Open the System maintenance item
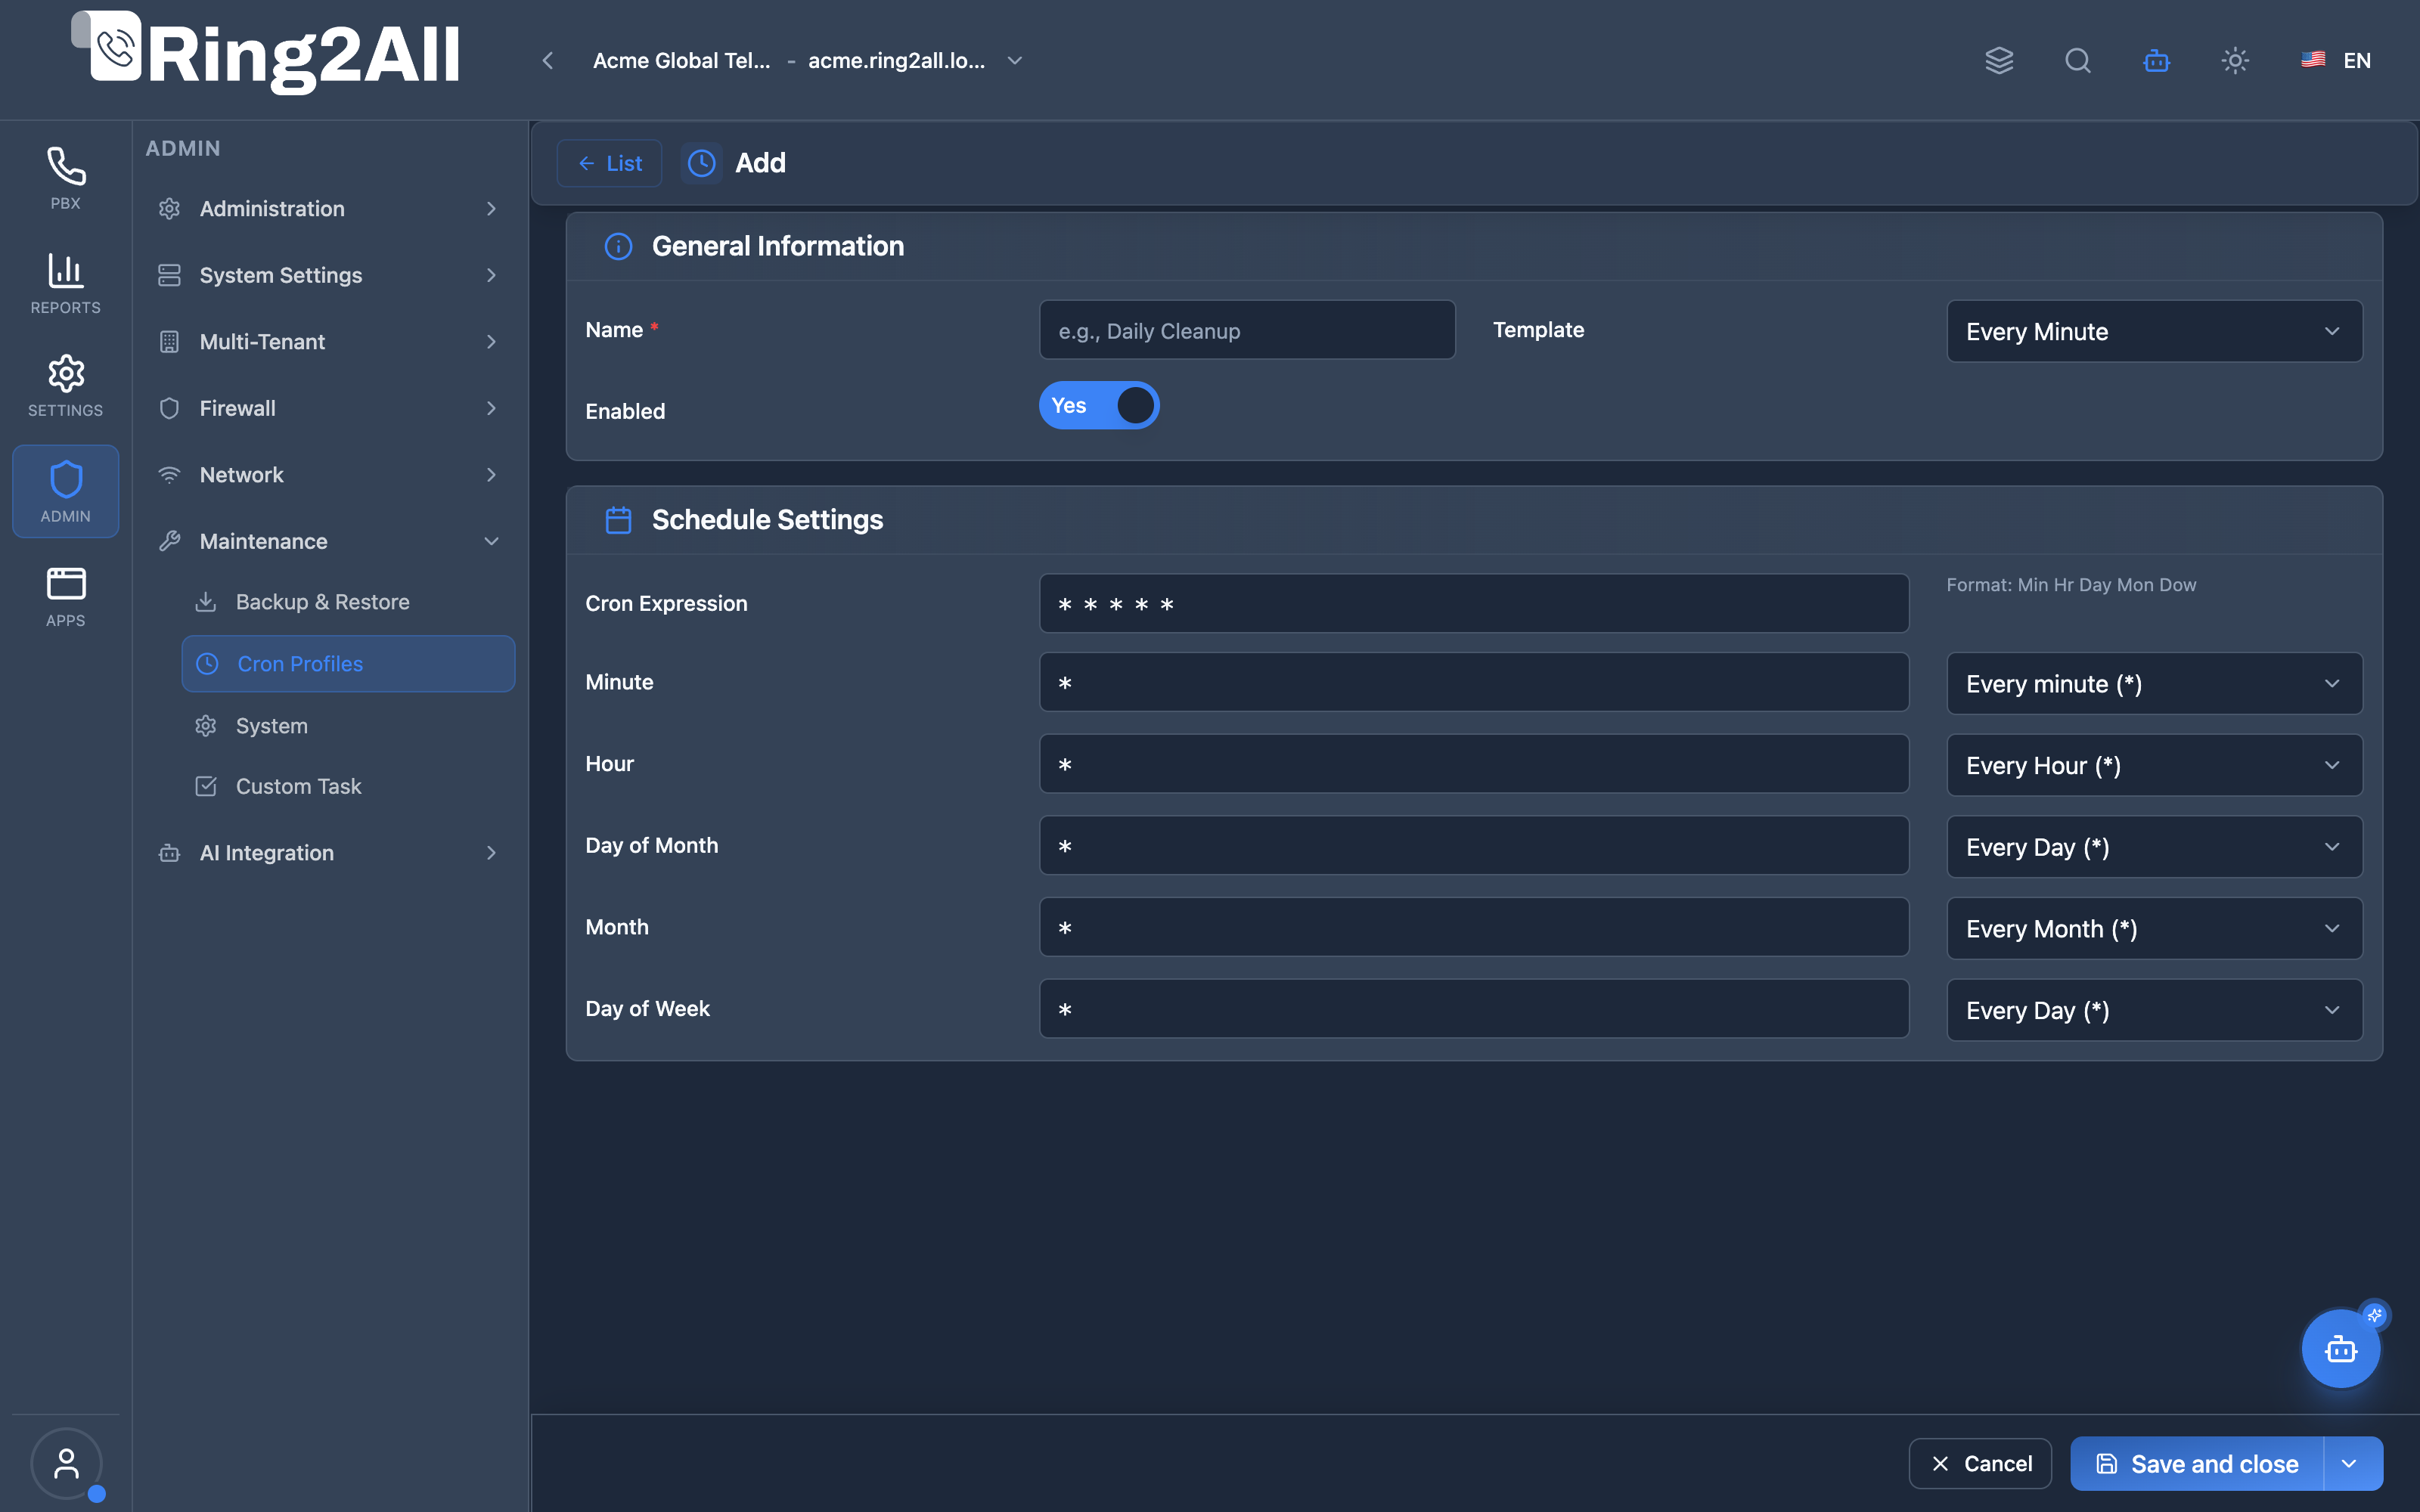Image resolution: width=2420 pixels, height=1512 pixels. 348,725
